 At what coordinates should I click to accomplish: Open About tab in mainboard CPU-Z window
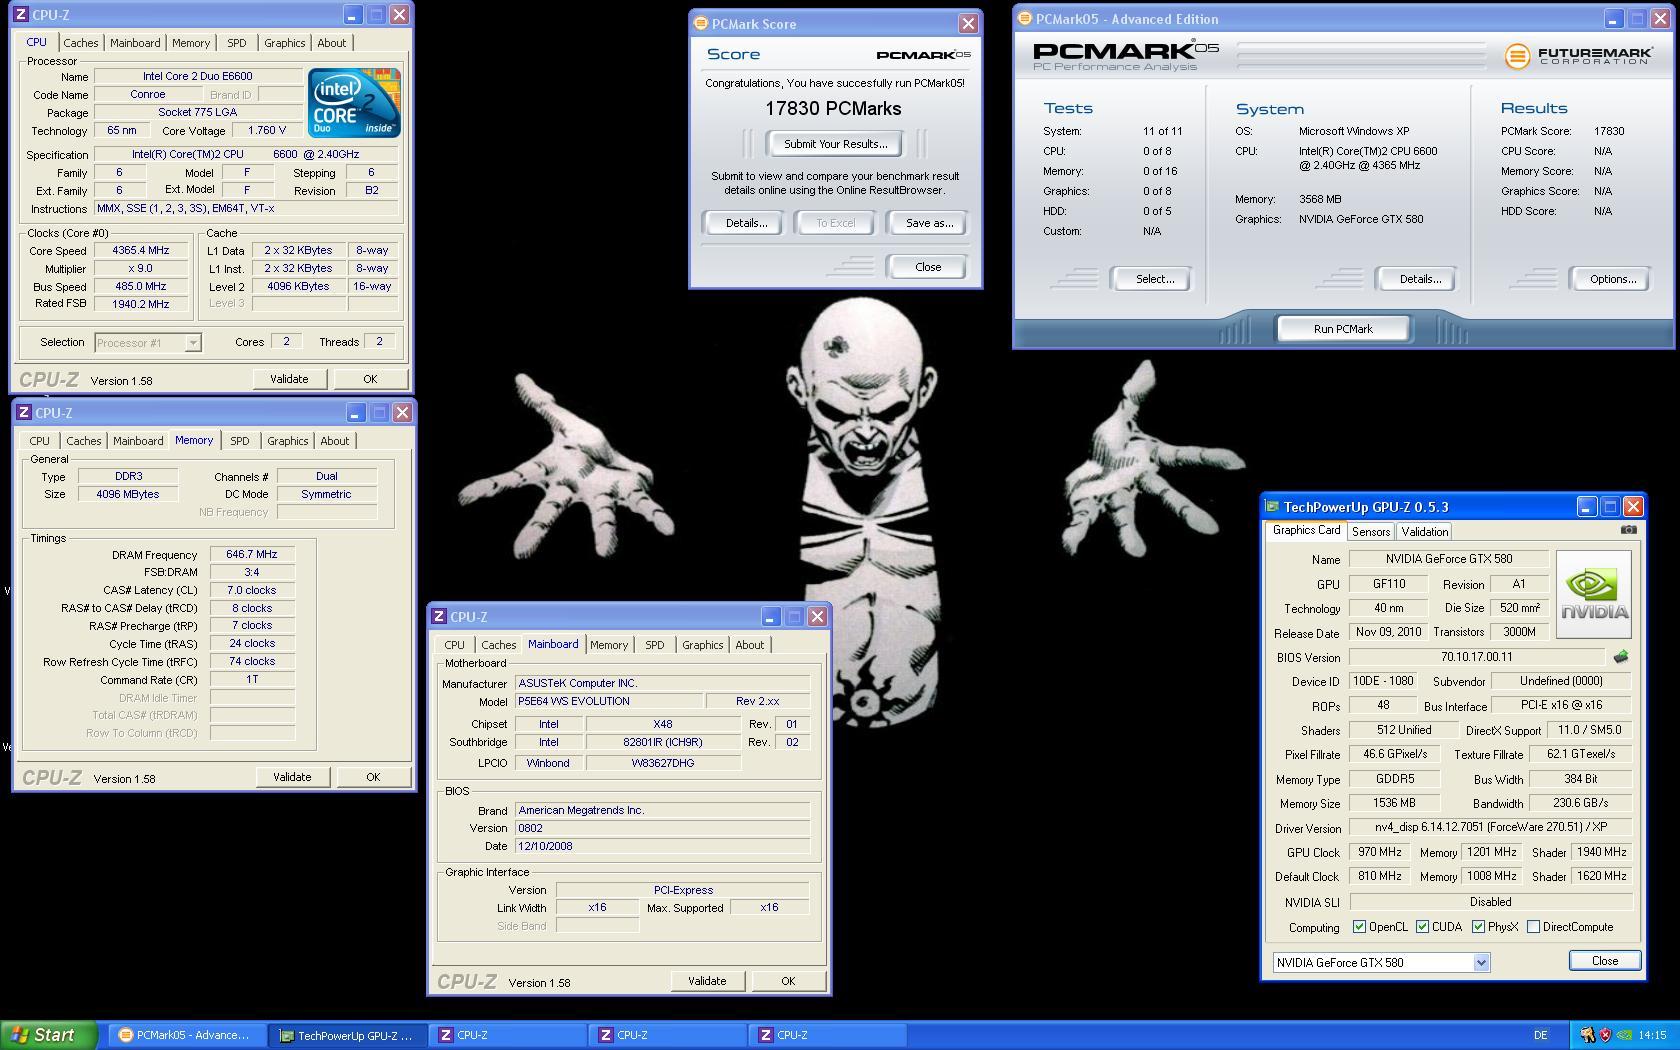coord(750,645)
